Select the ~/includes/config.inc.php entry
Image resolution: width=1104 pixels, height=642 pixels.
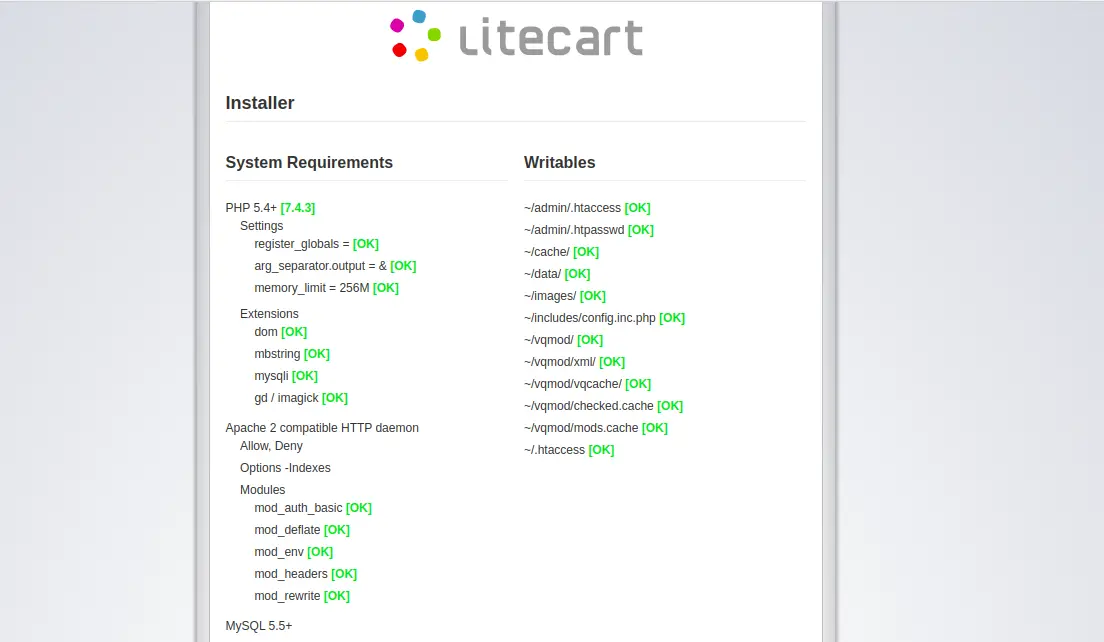point(604,318)
